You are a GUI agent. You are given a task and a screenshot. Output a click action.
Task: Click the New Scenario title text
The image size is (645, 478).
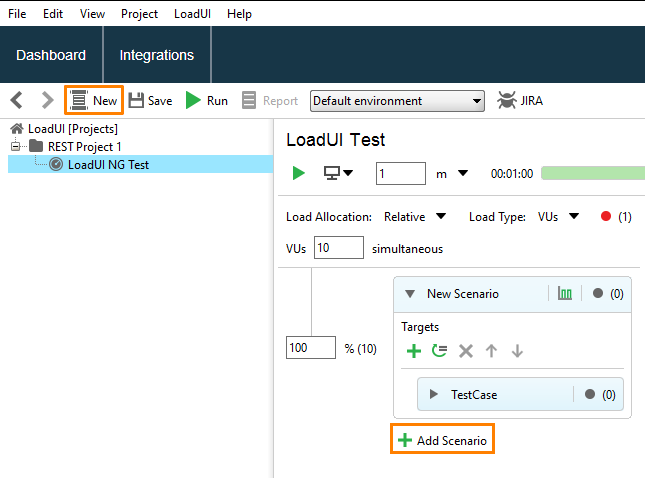[463, 294]
